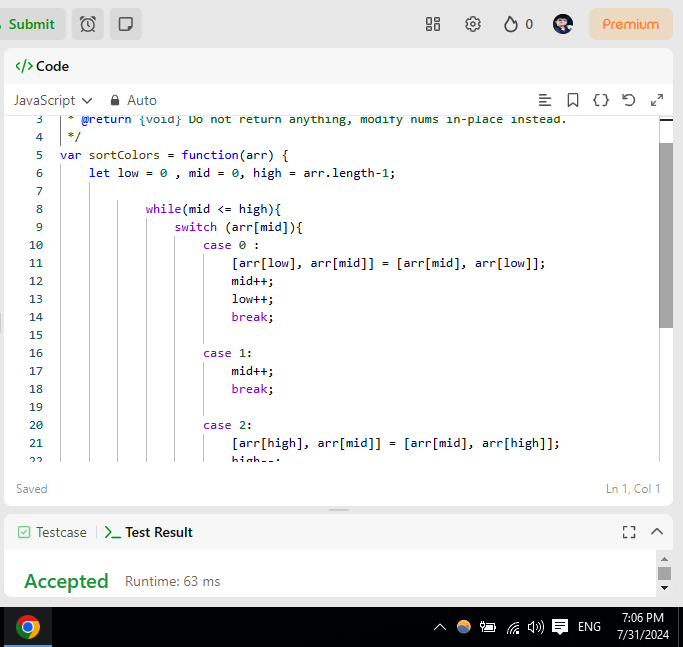The width and height of the screenshot is (683, 647).
Task: Click the Code panel tab
Action: click(x=42, y=66)
